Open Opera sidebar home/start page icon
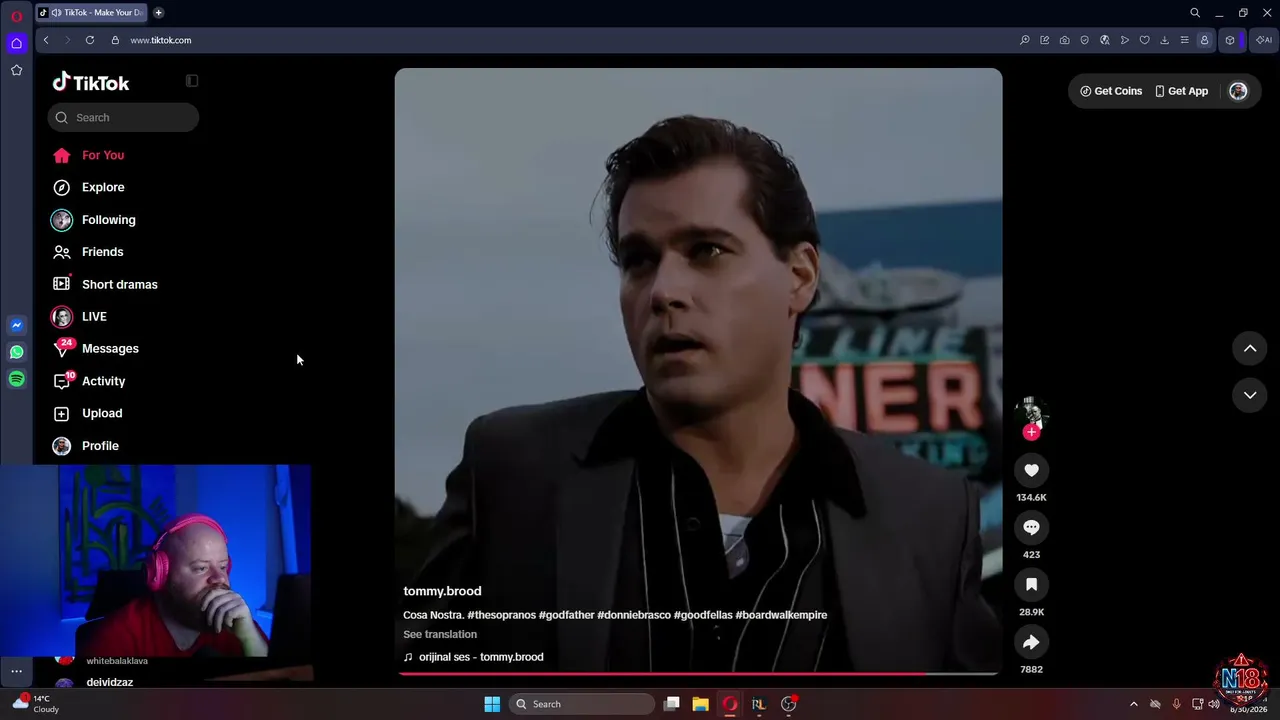 16,43
